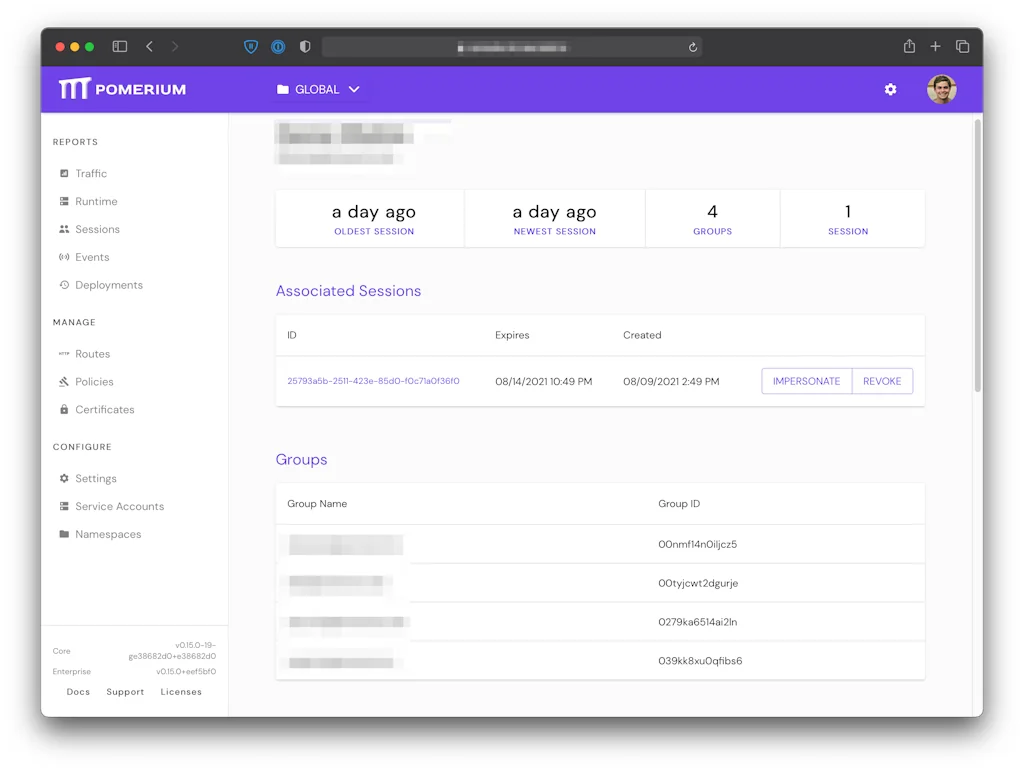Click the Events broadcast icon

(x=65, y=258)
